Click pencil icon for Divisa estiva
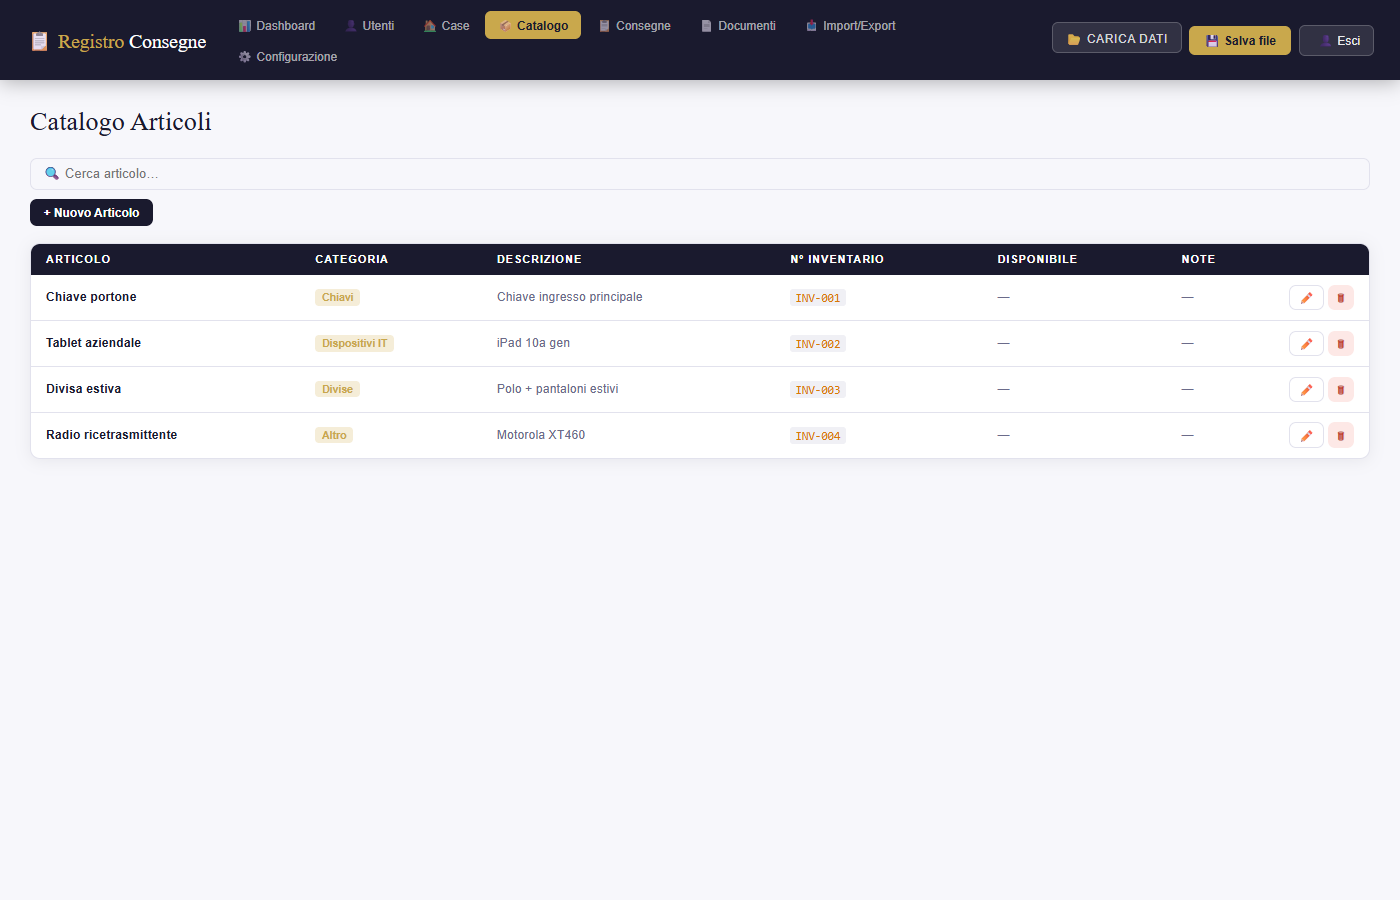This screenshot has height=900, width=1400. 1306,390
